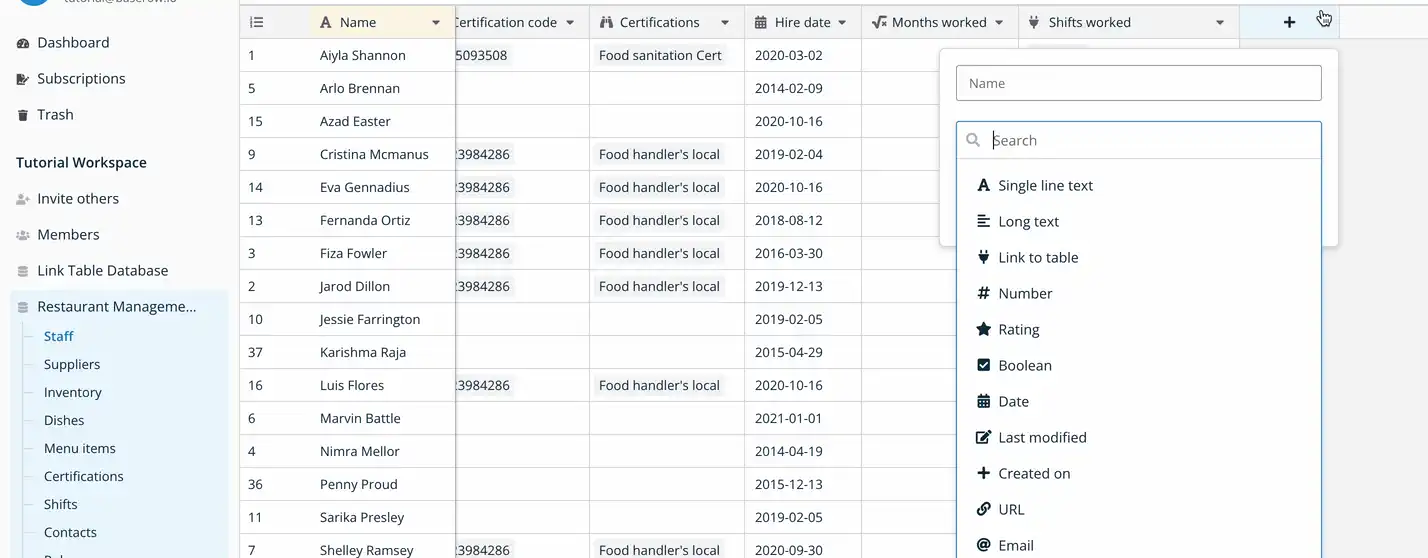Viewport: 1428px width, 558px height.
Task: Open the Hire date column dropdown
Action: [x=842, y=22]
